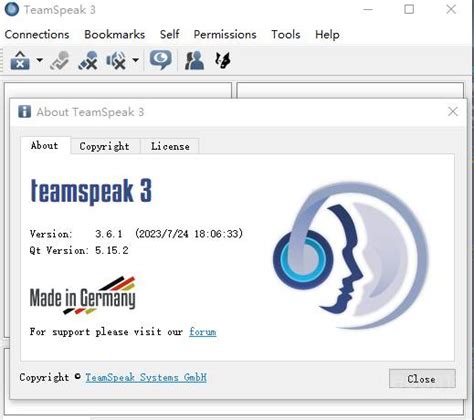Image resolution: width=474 pixels, height=420 pixels.
Task: Follow the forum support link
Action: tap(203, 332)
